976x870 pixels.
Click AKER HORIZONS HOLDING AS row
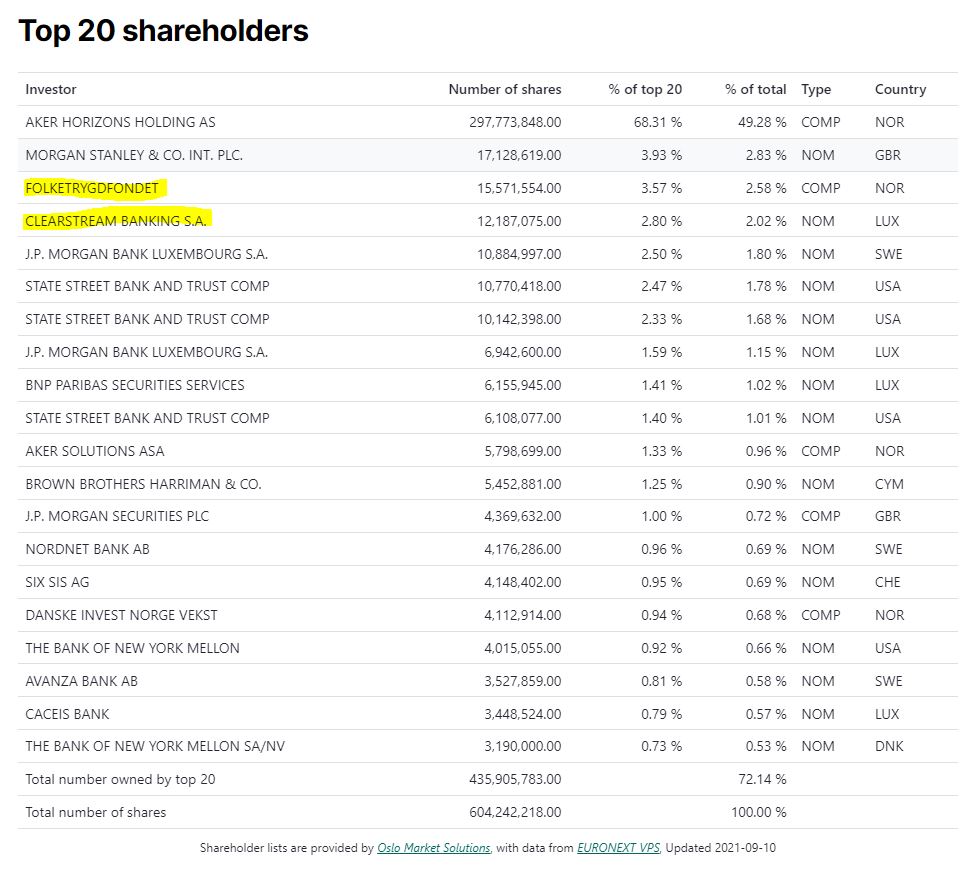click(120, 122)
